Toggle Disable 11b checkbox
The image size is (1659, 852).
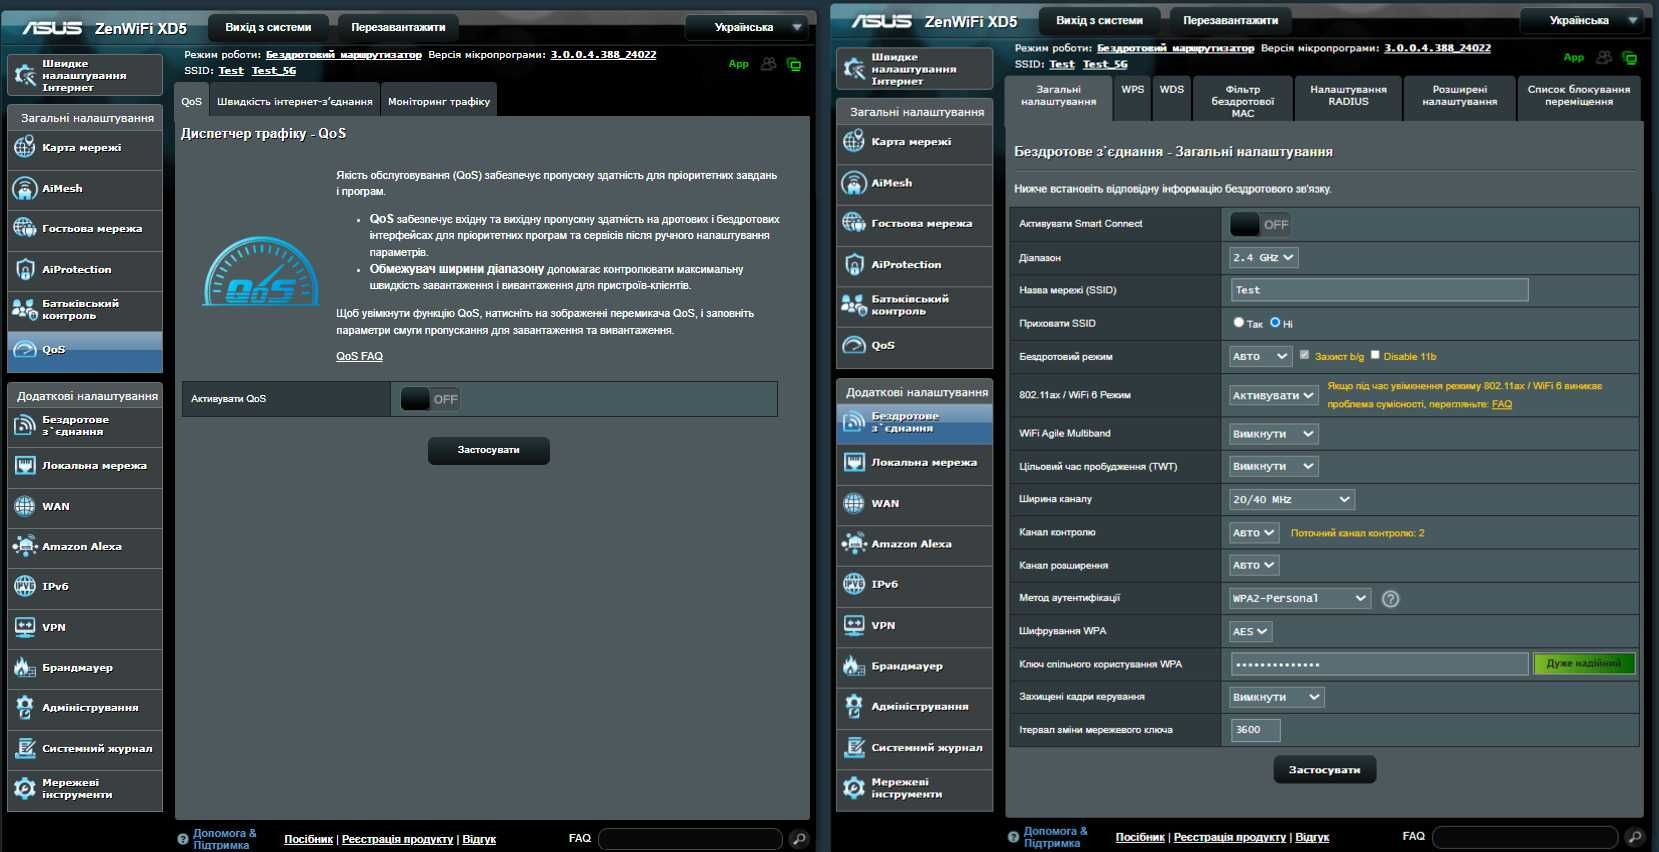pyautogui.click(x=1375, y=355)
